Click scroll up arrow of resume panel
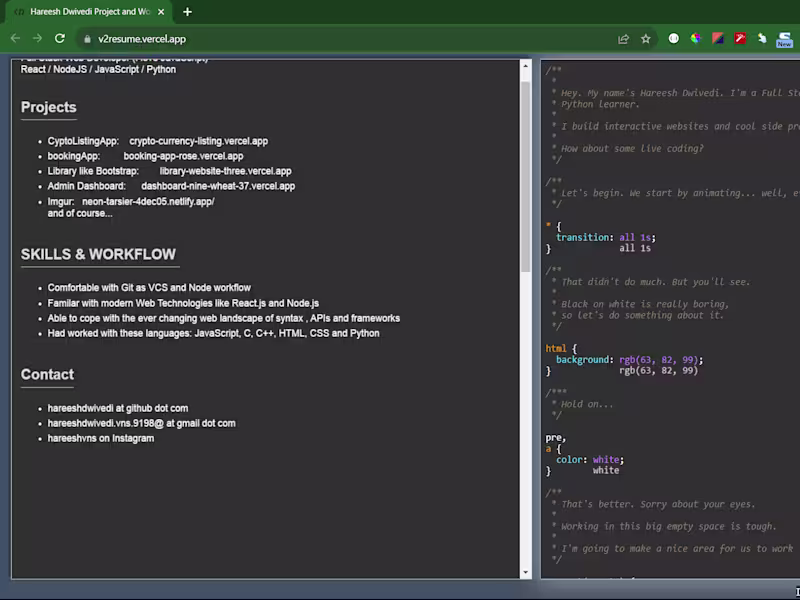The width and height of the screenshot is (800, 600). pyautogui.click(x=526, y=65)
